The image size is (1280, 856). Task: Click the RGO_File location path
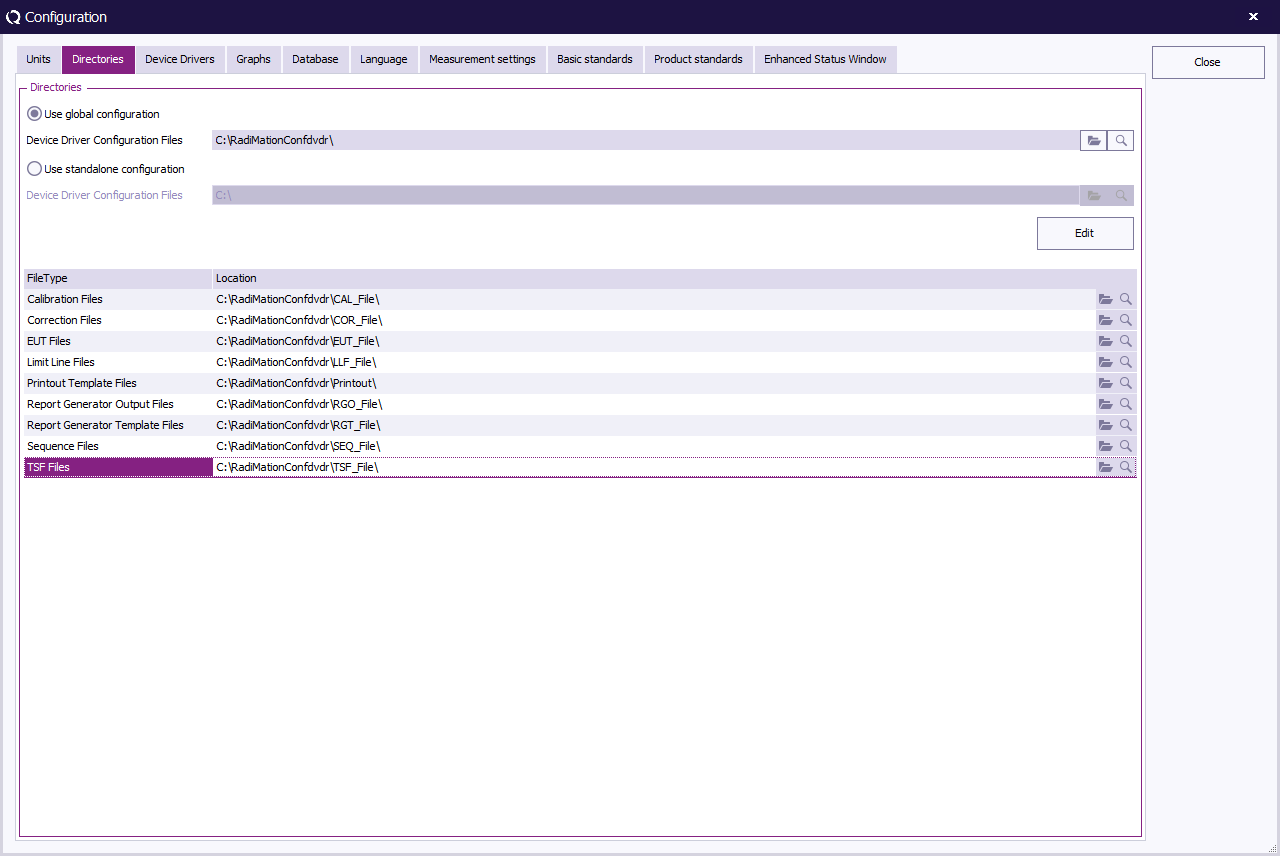[x=299, y=404]
